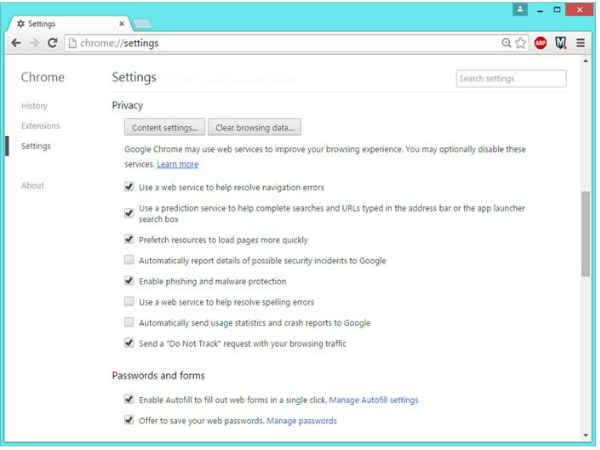Close the Settings tab
Image resolution: width=600 pixels, height=450 pixels.
(122, 24)
